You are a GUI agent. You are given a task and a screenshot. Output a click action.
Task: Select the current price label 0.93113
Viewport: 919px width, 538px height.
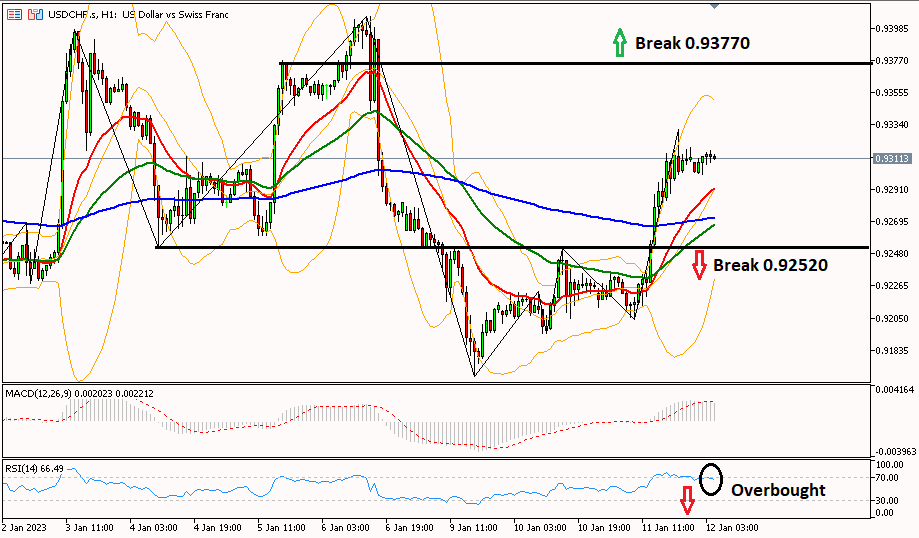892,158
